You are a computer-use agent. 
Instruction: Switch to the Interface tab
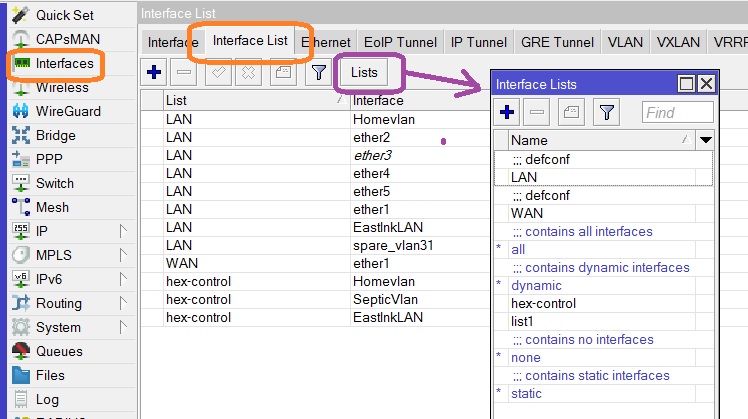173,42
